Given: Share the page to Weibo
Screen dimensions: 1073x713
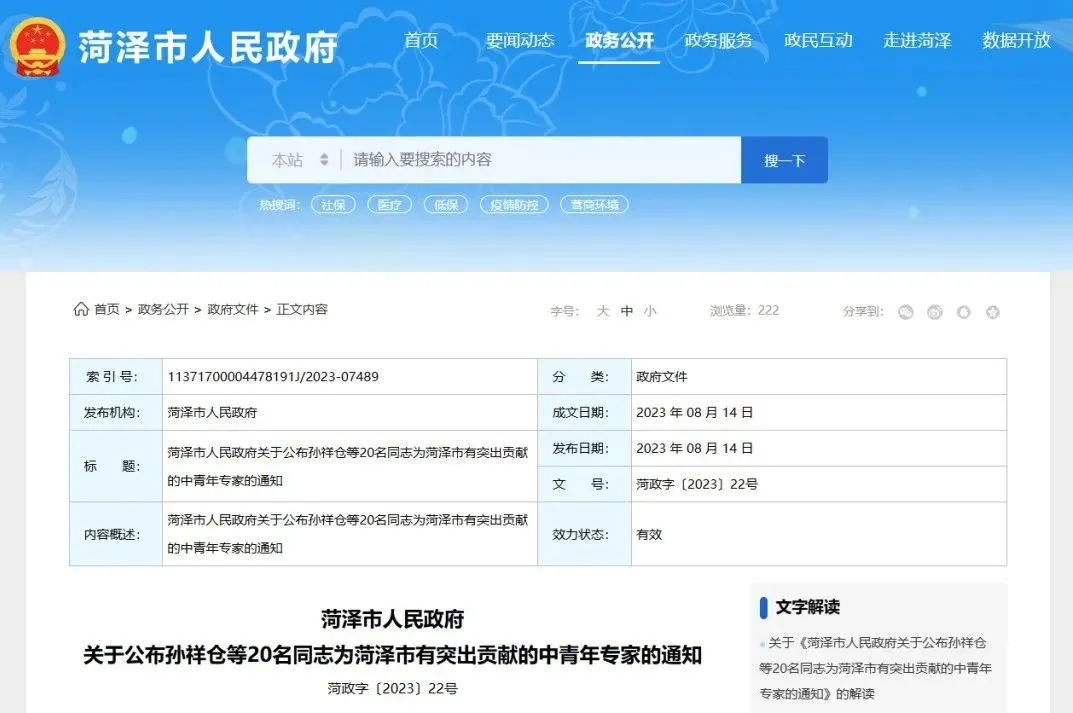Looking at the screenshot, I should (x=934, y=312).
